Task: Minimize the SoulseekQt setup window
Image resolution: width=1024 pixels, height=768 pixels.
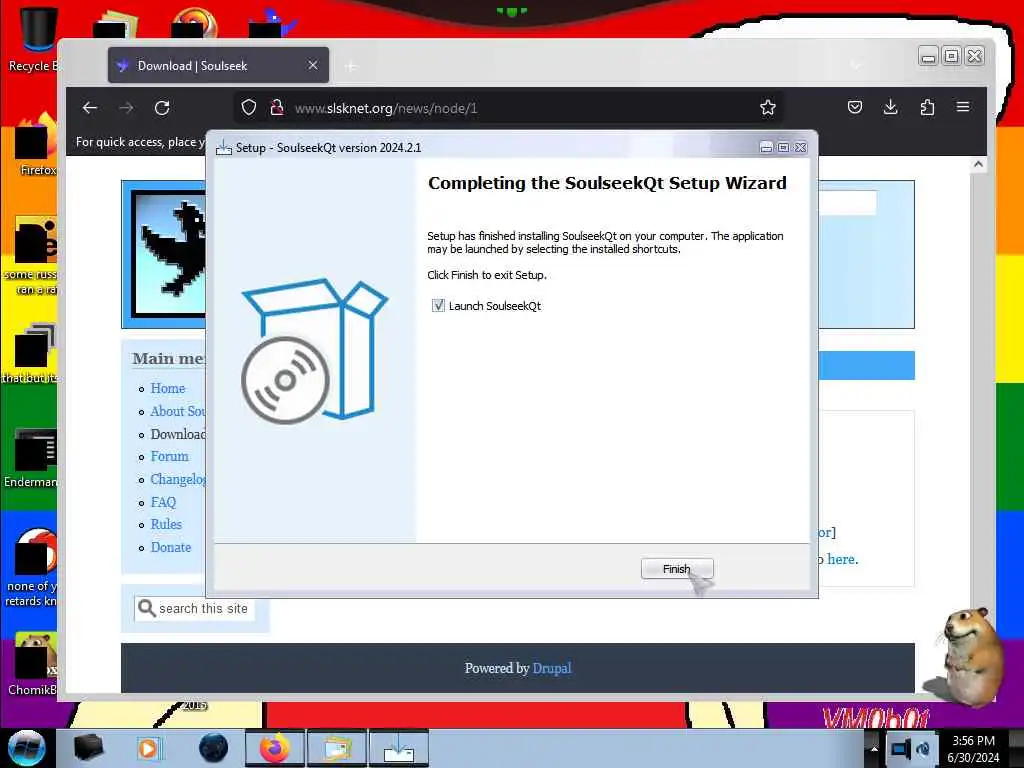Action: pyautogui.click(x=767, y=148)
